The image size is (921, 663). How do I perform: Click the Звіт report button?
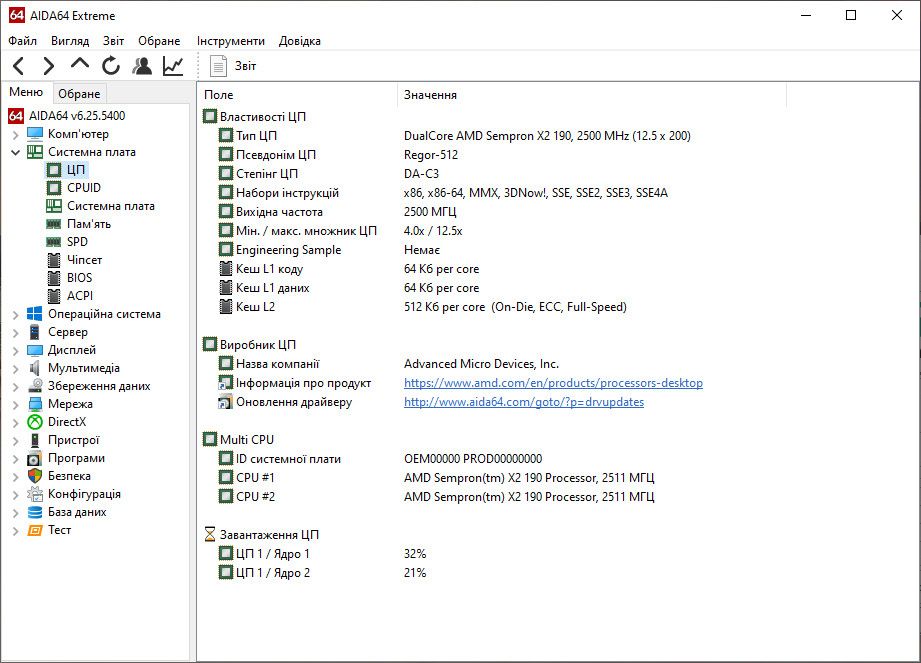(233, 66)
